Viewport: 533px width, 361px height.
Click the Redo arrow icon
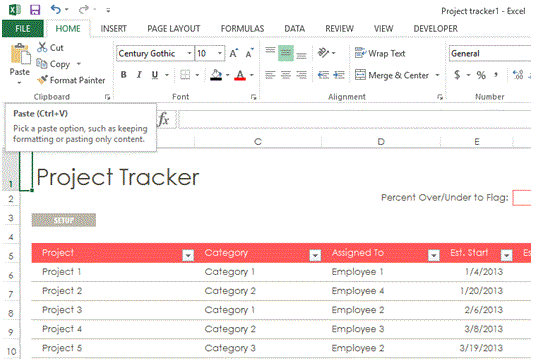pyautogui.click(x=84, y=10)
